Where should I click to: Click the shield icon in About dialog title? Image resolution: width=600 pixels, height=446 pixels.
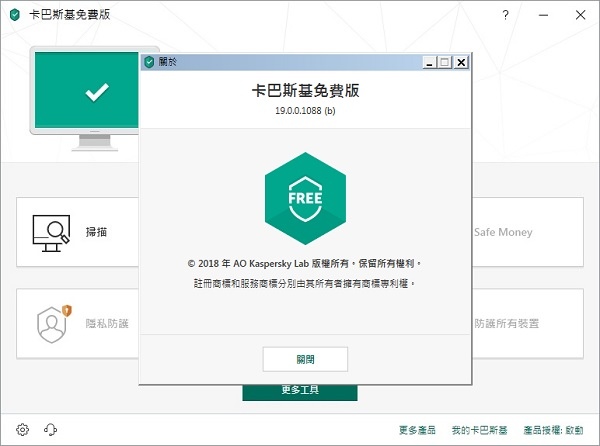pos(149,62)
